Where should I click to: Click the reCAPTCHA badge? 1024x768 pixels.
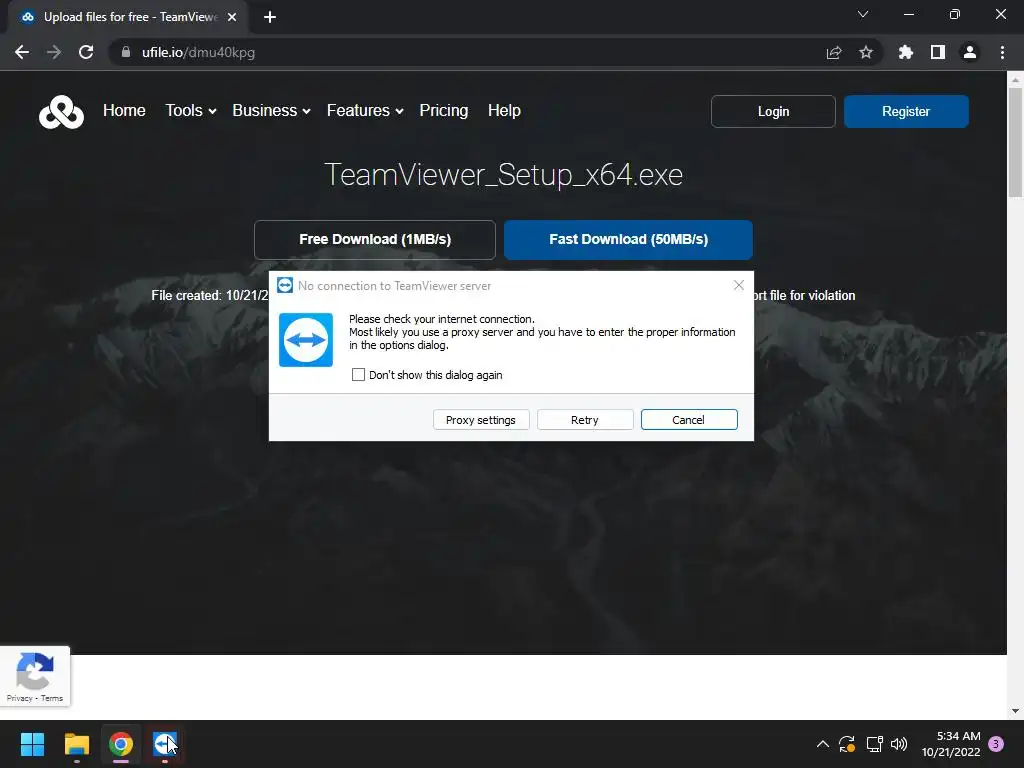click(35, 676)
